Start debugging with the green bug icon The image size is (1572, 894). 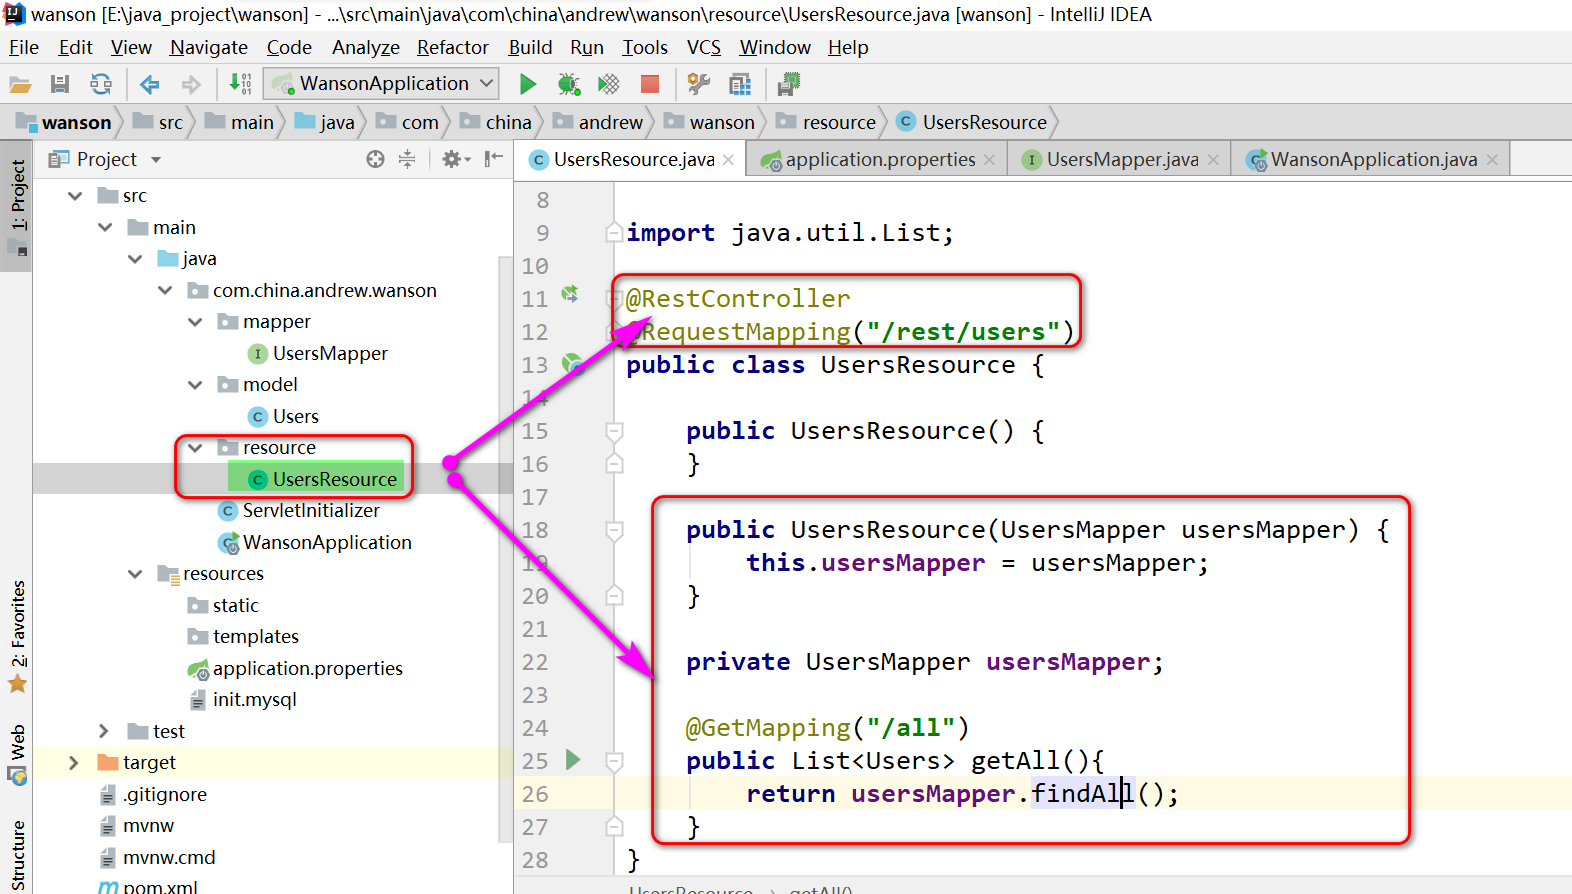(x=569, y=85)
